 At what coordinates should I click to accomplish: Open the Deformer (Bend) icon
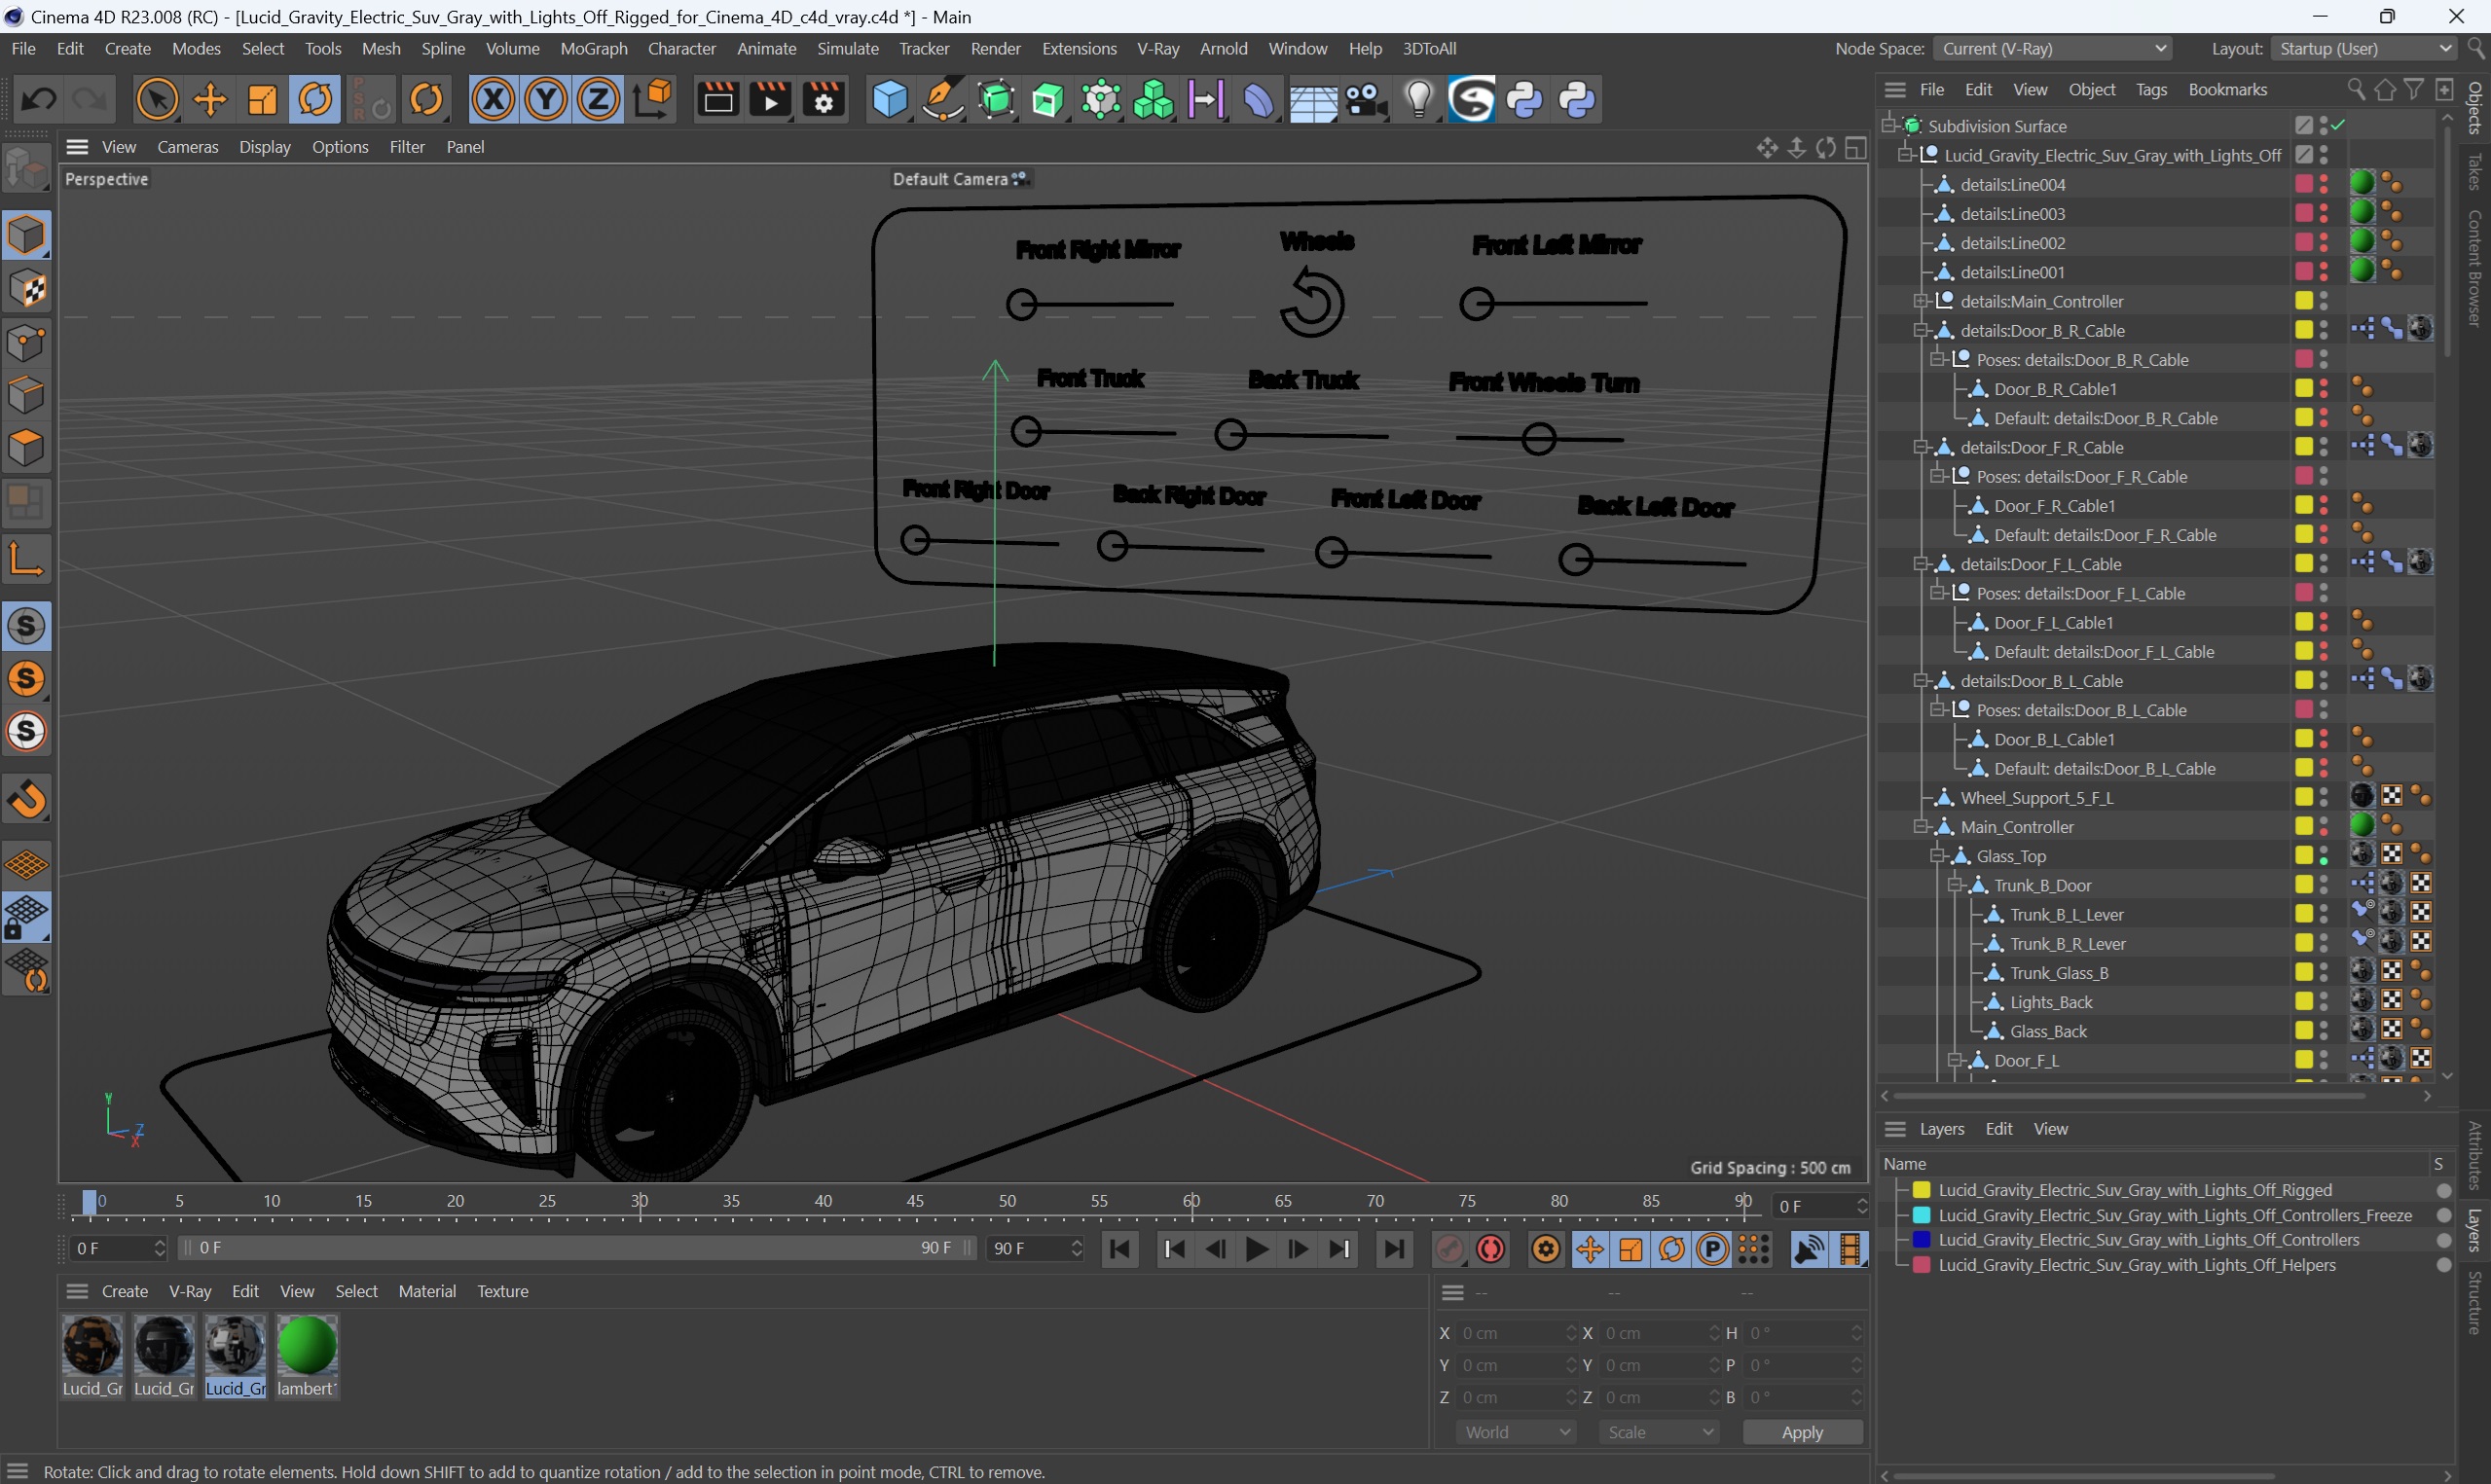pos(1260,100)
